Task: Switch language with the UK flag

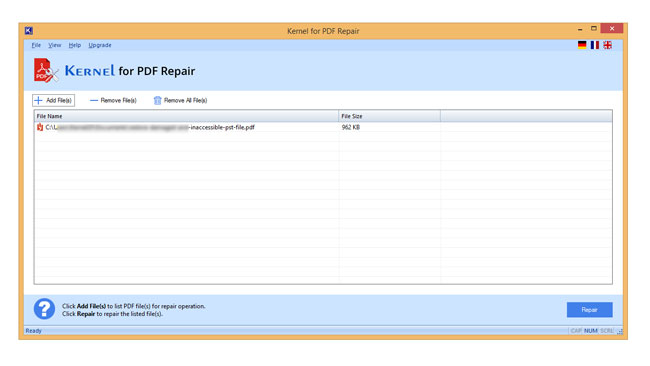Action: click(x=608, y=45)
